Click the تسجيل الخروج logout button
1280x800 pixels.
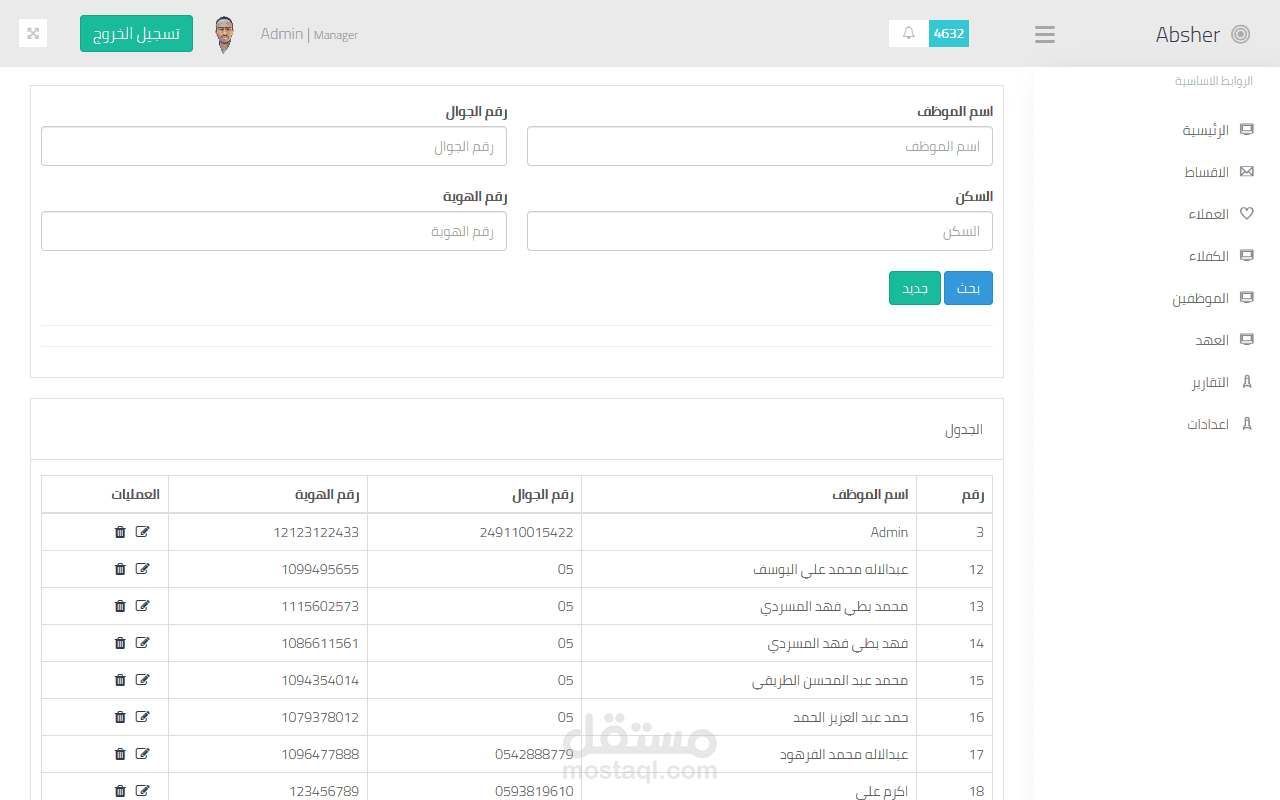(136, 33)
